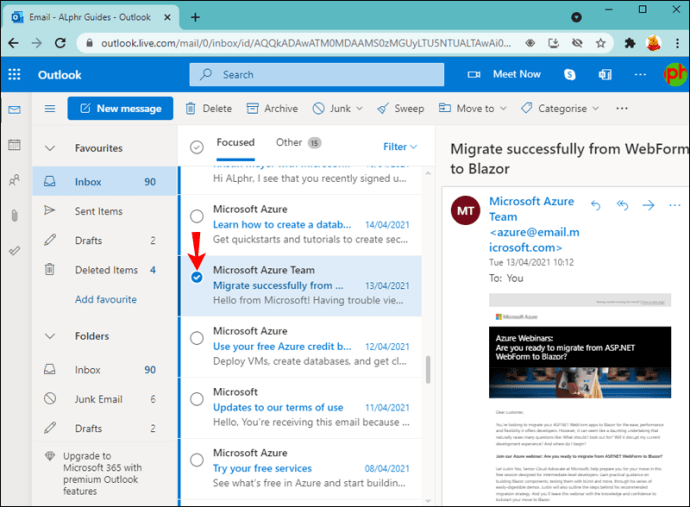Click the Add favourite link
This screenshot has width=690, height=507.
106,299
